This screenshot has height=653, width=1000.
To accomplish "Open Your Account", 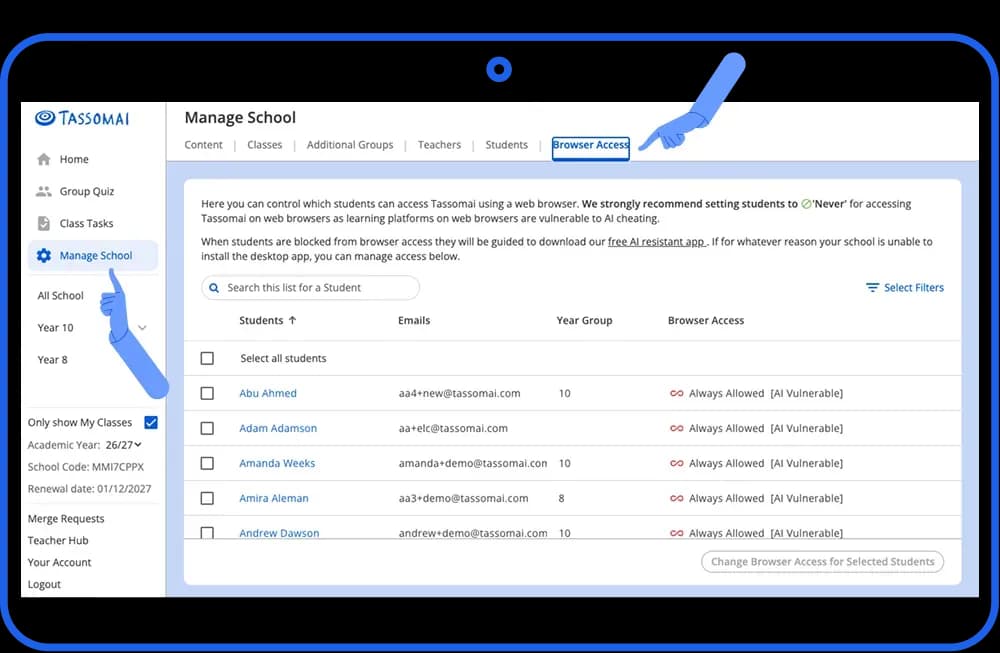I will (59, 562).
